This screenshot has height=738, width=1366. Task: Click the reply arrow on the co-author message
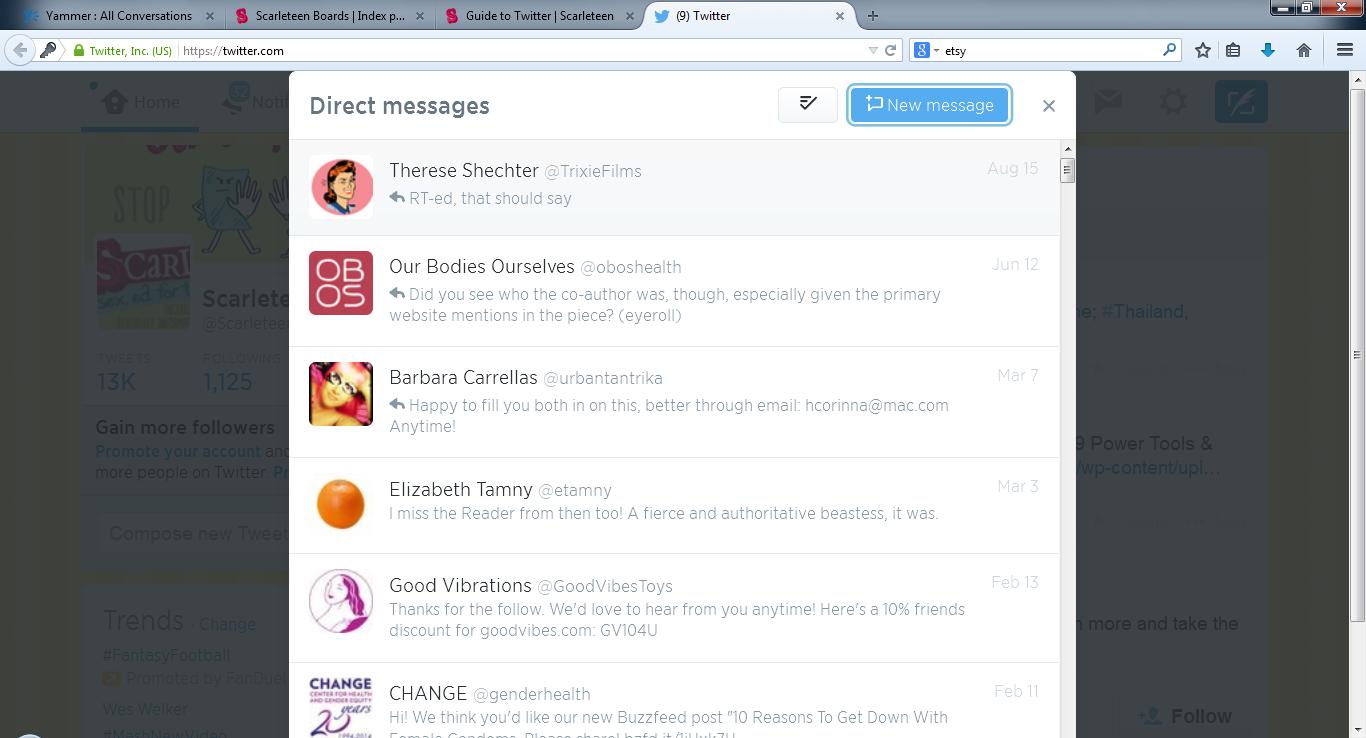397,294
